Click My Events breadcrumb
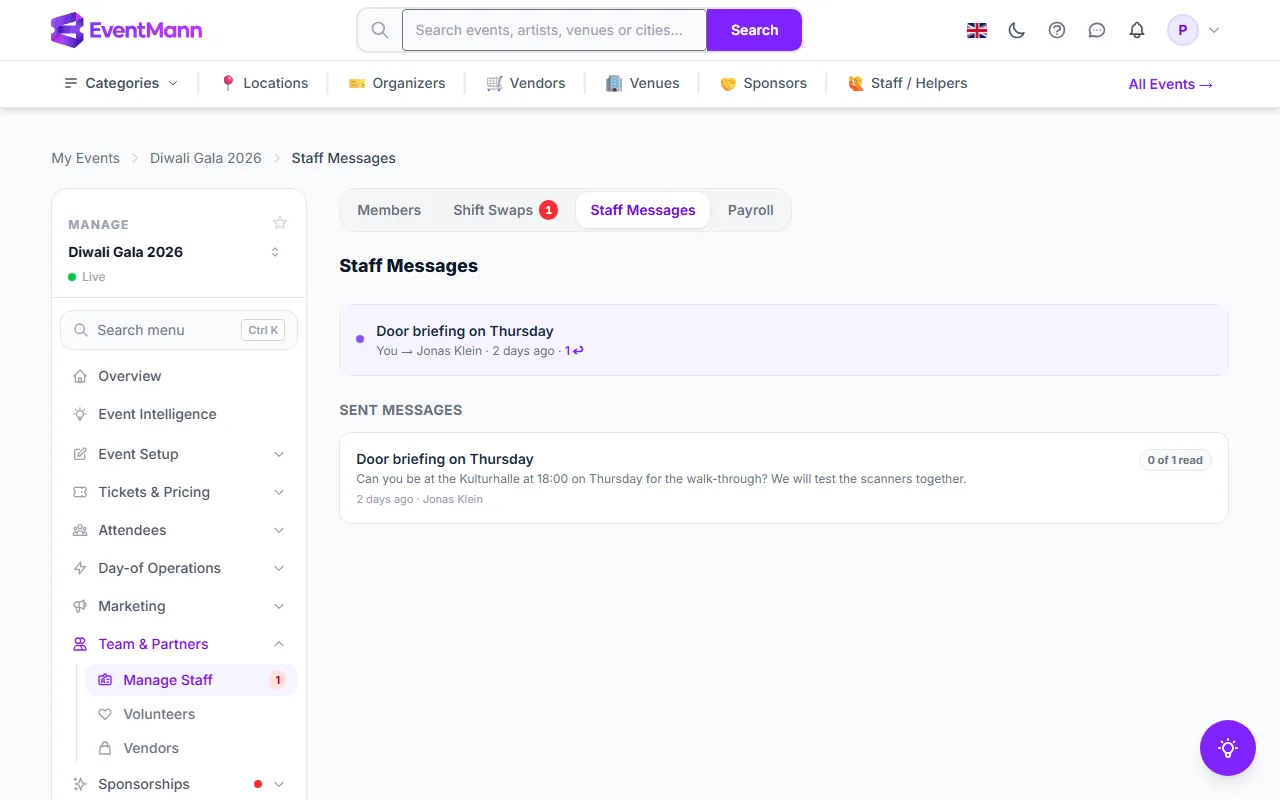The image size is (1280, 800). (x=86, y=158)
